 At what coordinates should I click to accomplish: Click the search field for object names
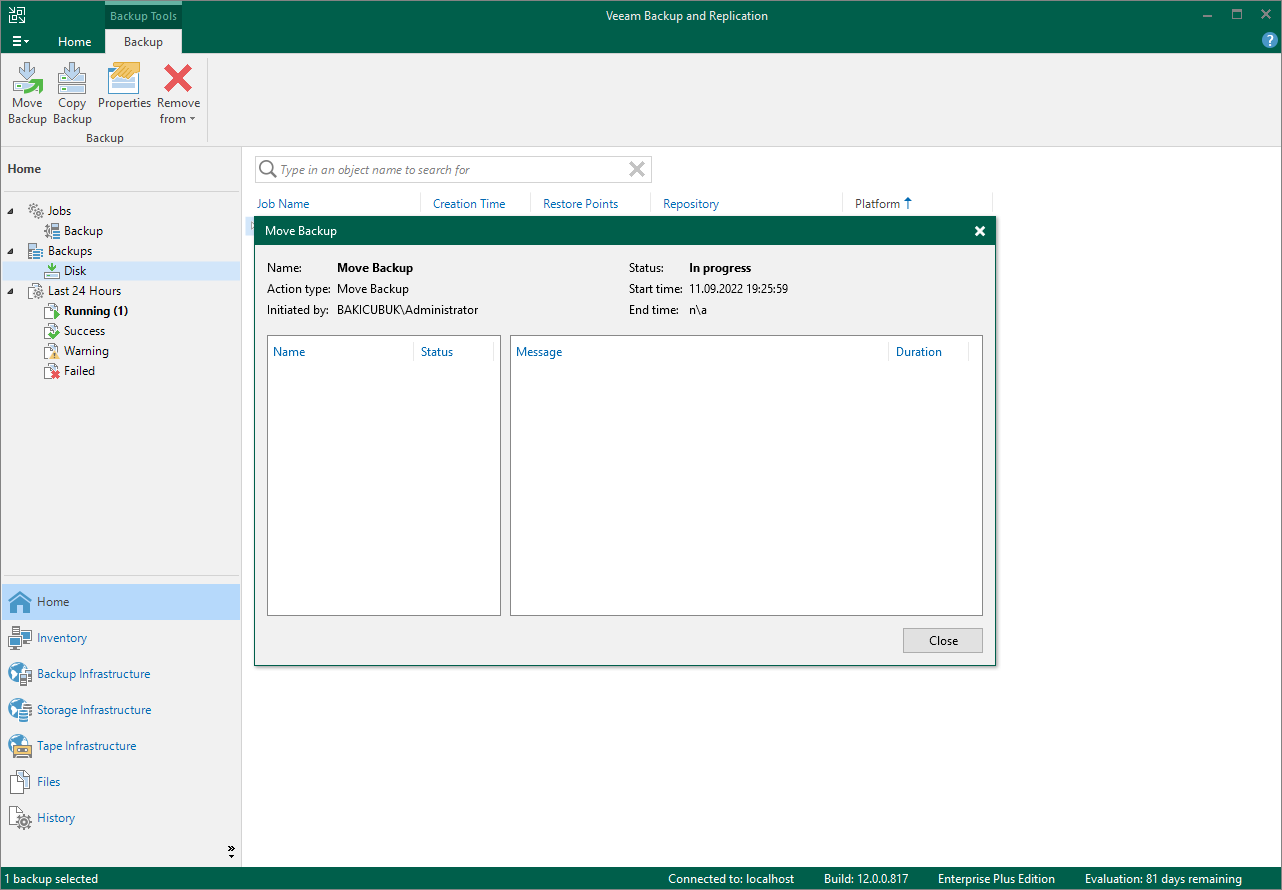coord(453,170)
